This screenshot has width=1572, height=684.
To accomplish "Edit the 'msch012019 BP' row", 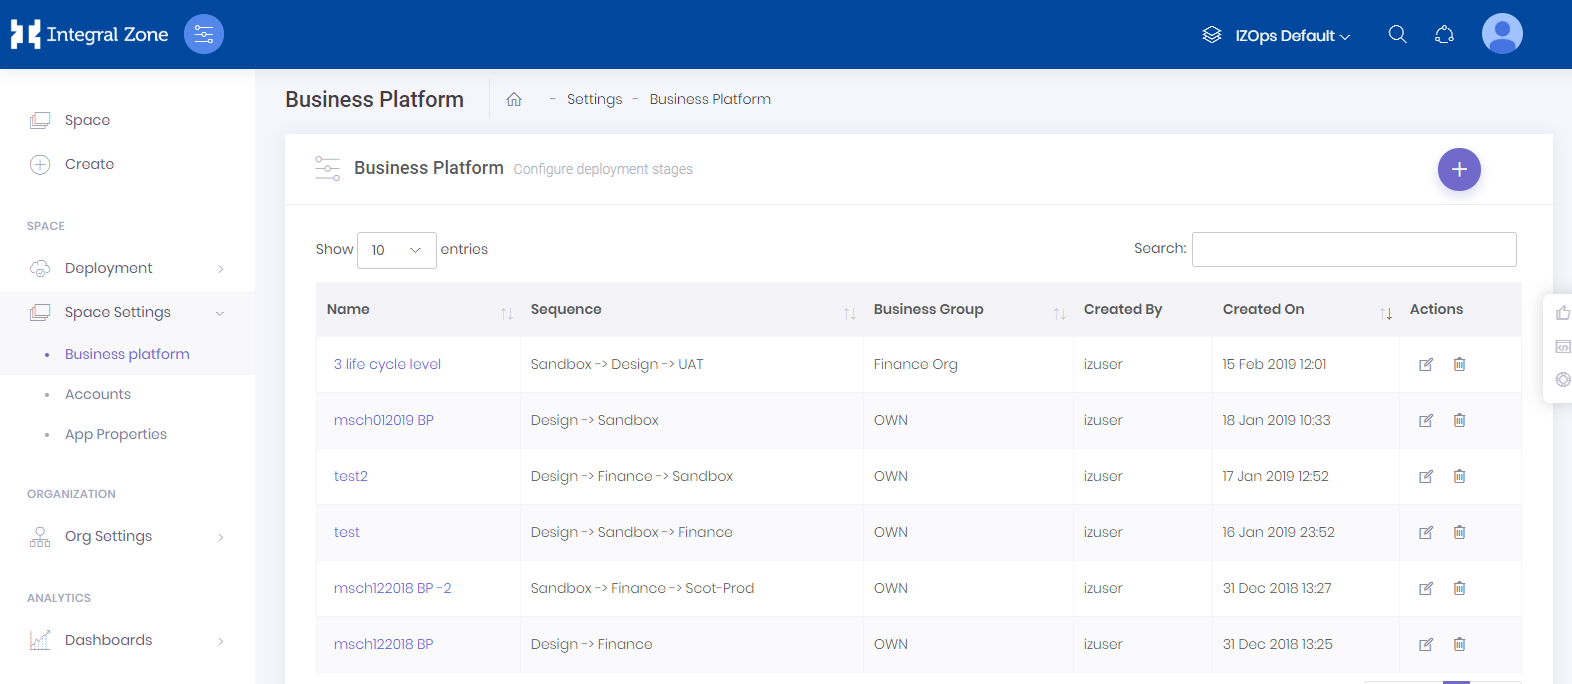I will click(x=1426, y=421).
